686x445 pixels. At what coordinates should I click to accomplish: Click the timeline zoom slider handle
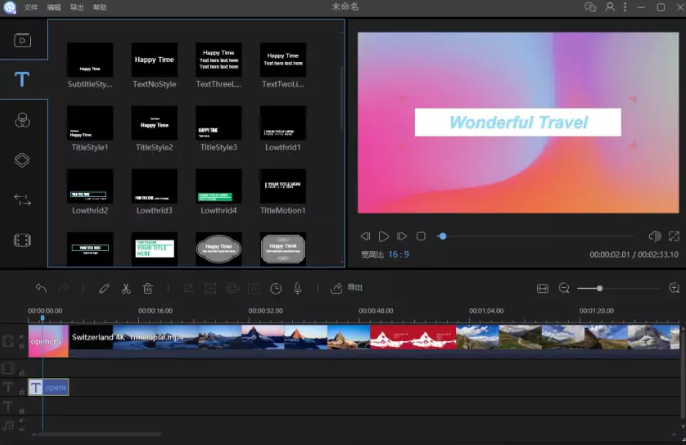[599, 288]
